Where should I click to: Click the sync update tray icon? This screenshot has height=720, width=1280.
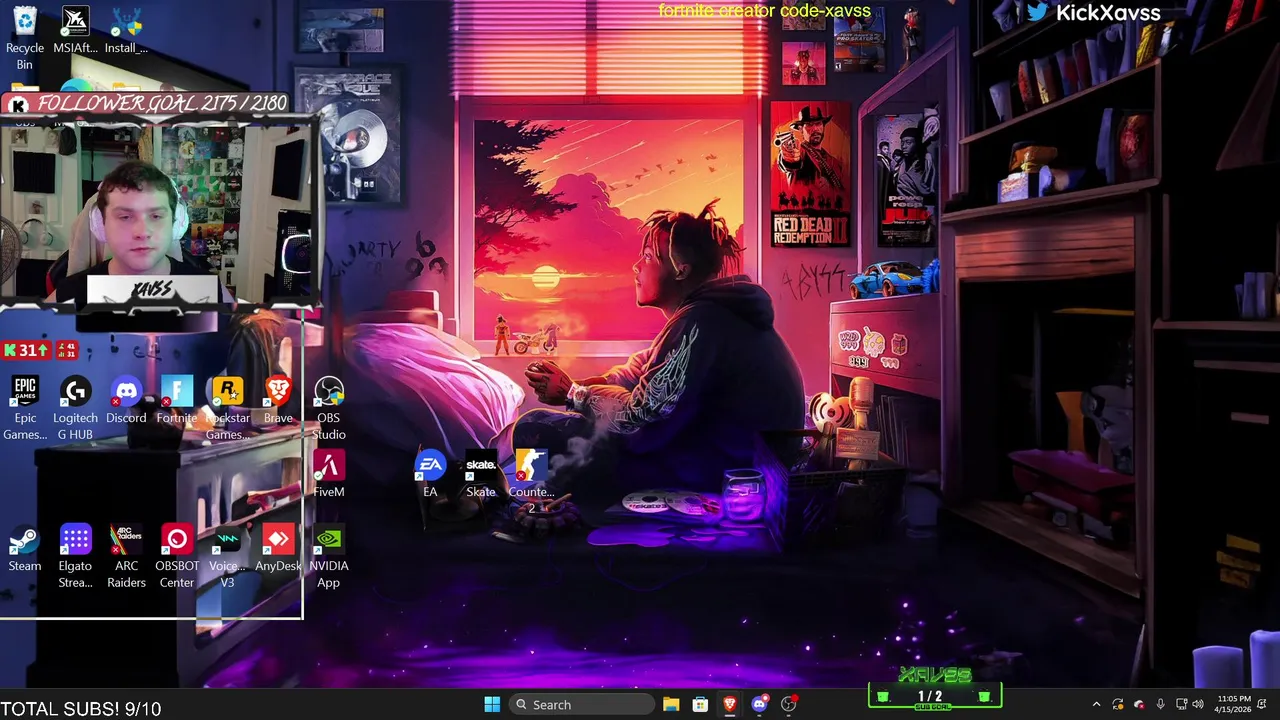[1118, 704]
